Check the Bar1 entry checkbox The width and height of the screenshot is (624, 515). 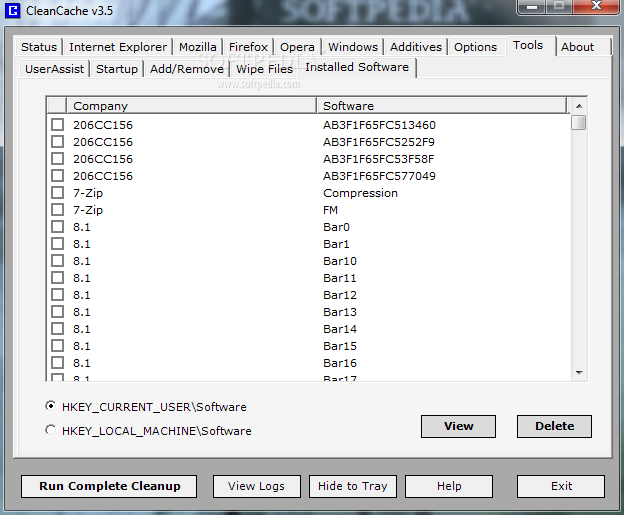pyautogui.click(x=57, y=244)
